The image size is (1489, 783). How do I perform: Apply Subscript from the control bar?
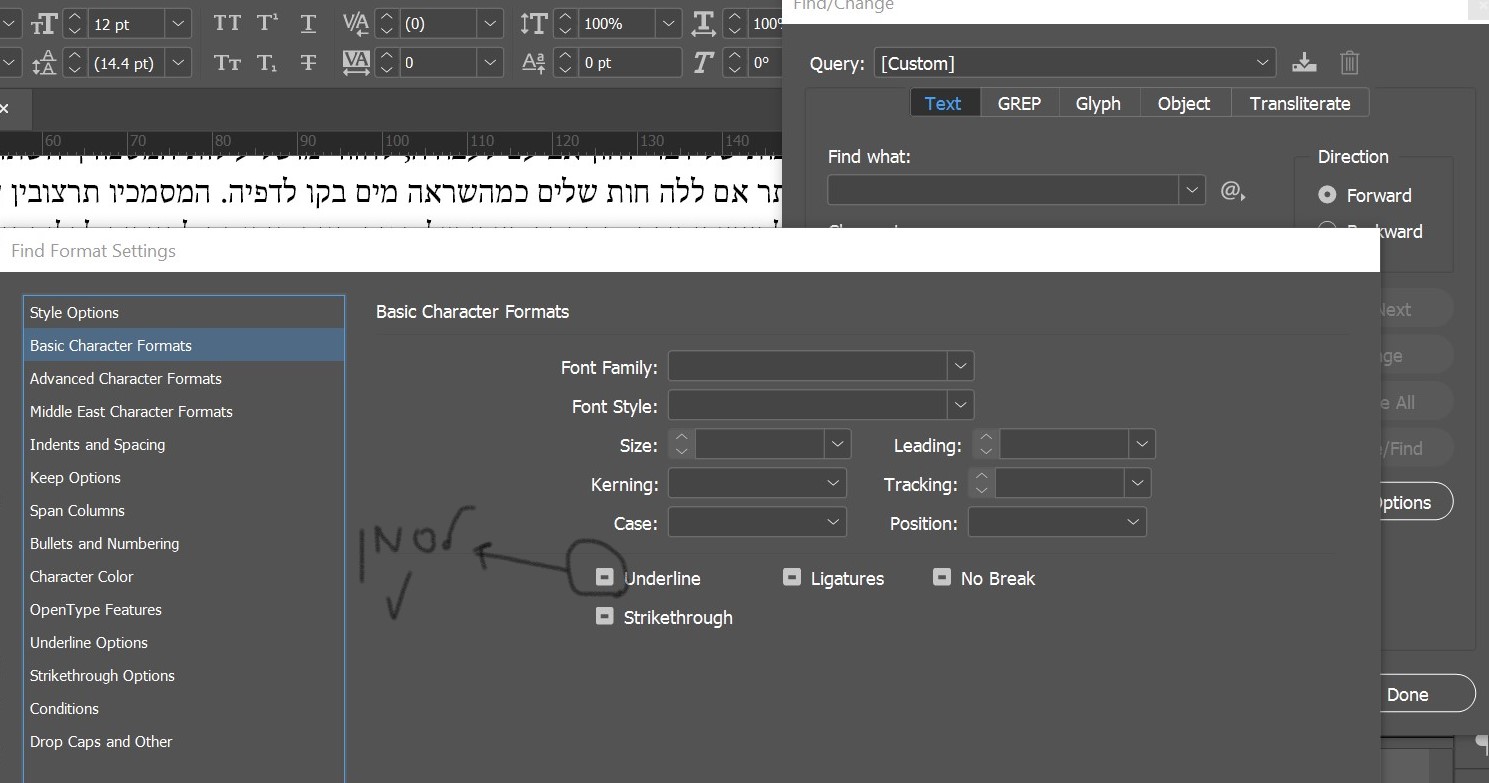click(267, 62)
